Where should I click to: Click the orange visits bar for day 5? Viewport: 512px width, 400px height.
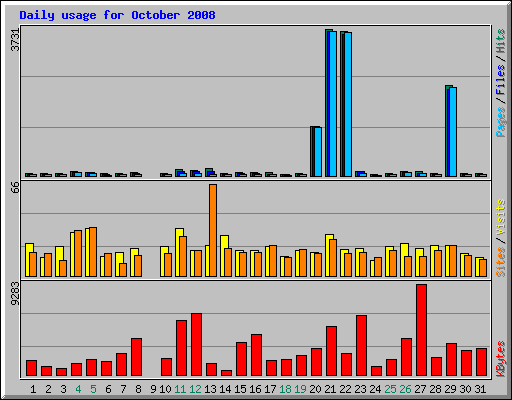point(93,252)
